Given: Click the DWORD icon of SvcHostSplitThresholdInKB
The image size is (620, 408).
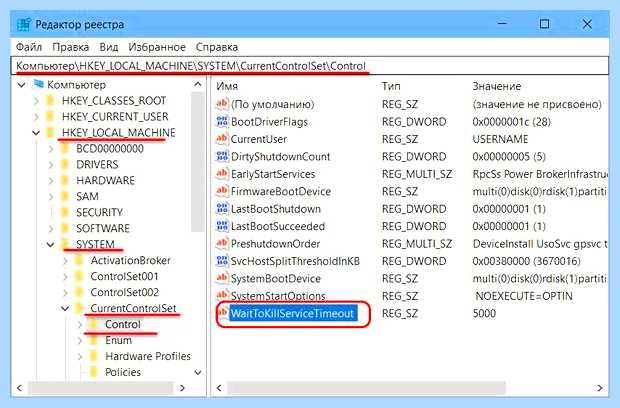Looking at the screenshot, I should [x=222, y=261].
